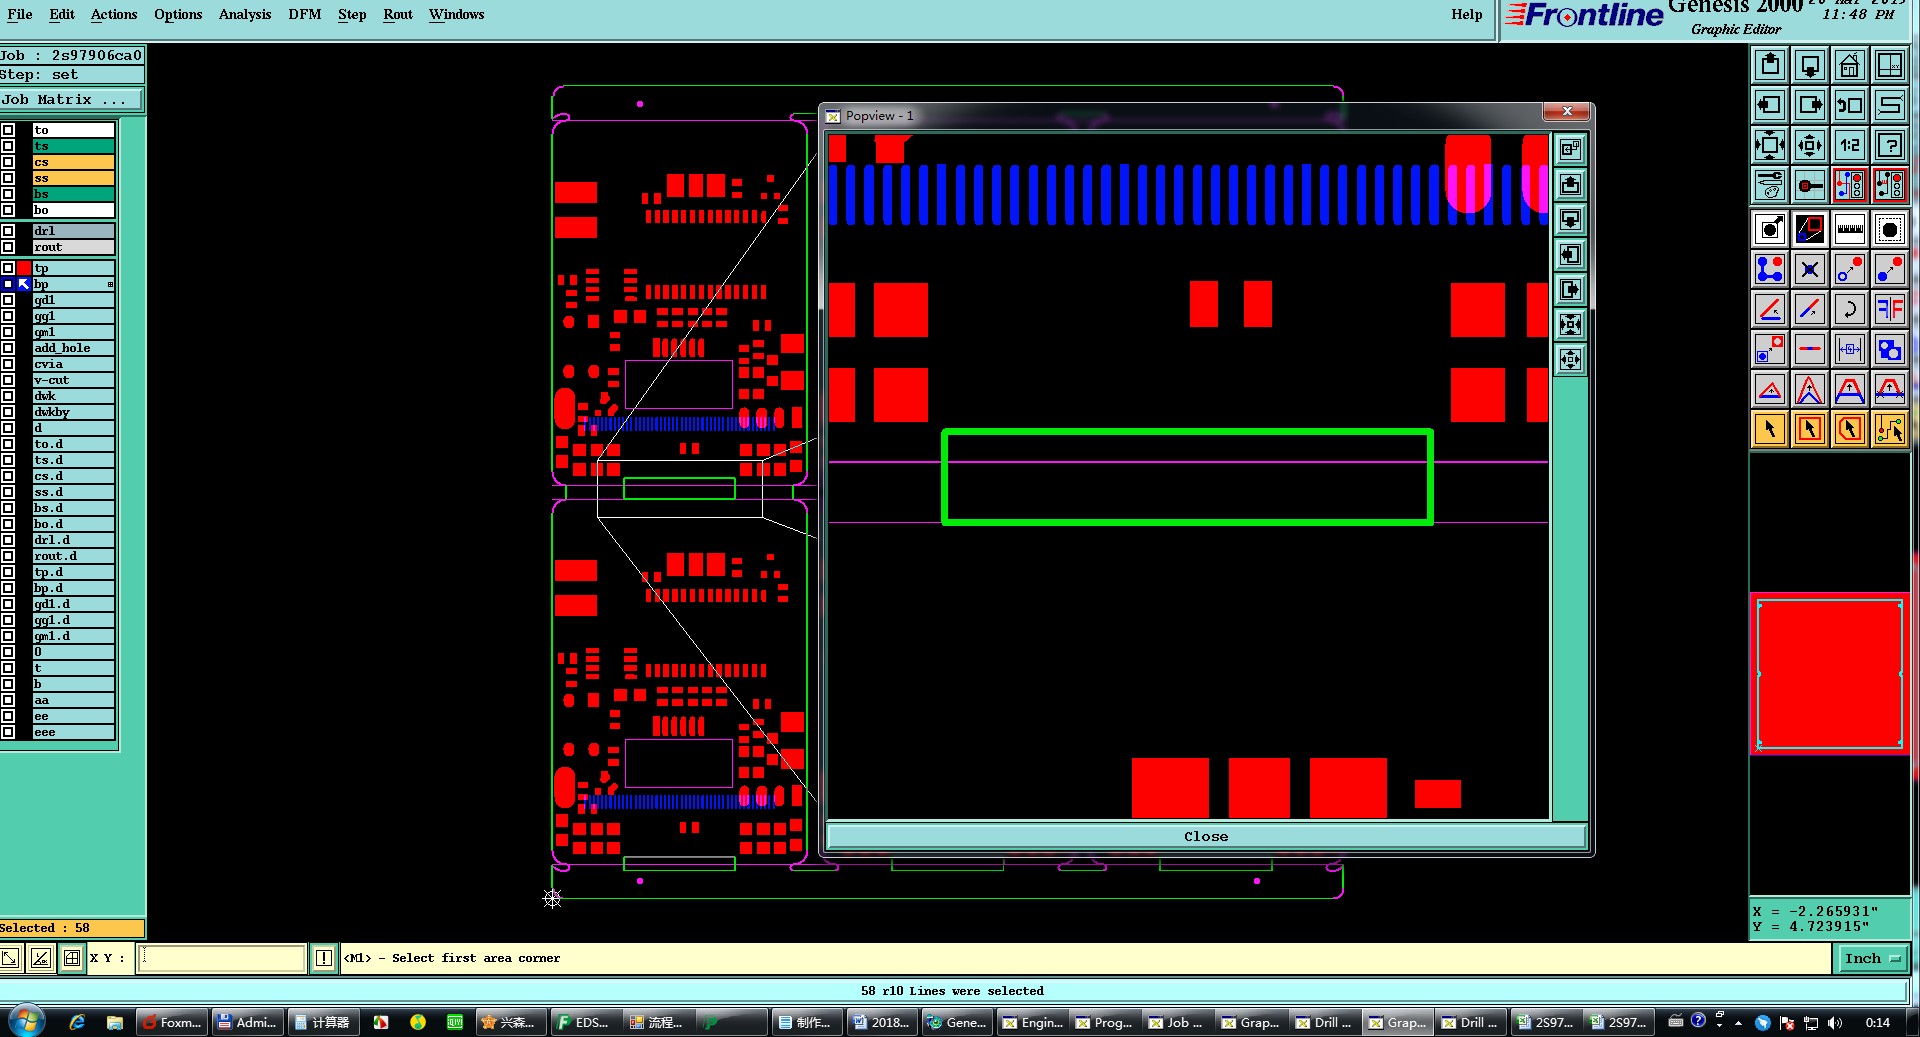The width and height of the screenshot is (1920, 1037).
Task: Choose the net select tool
Action: [1890, 429]
